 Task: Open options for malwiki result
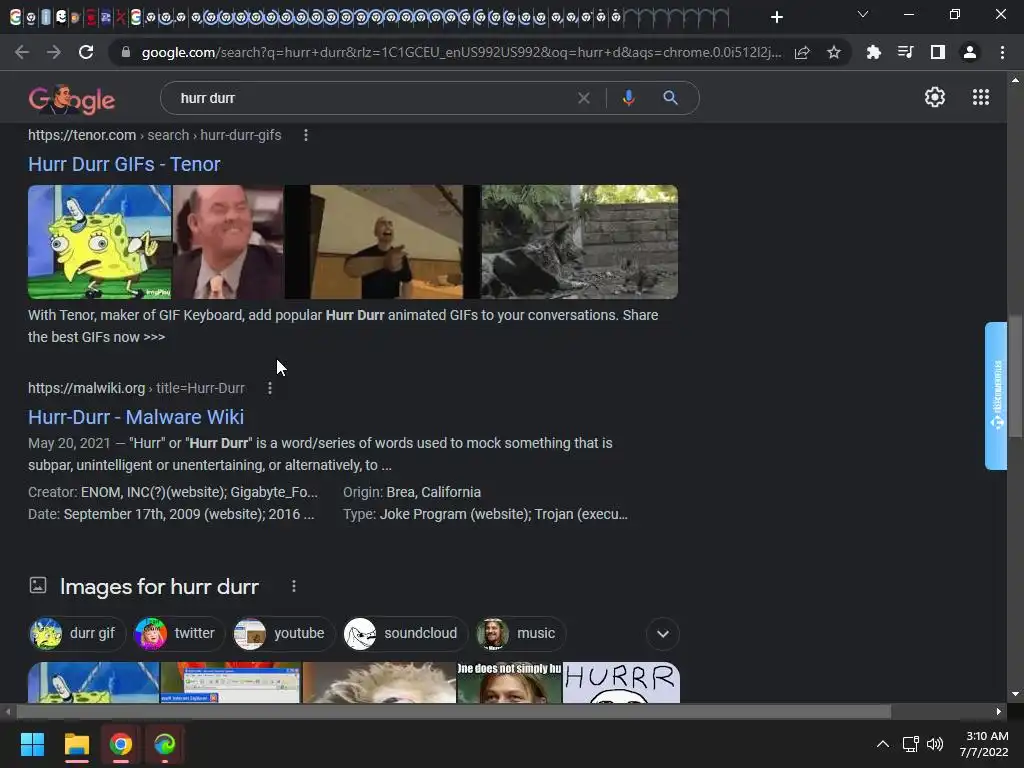tap(270, 388)
